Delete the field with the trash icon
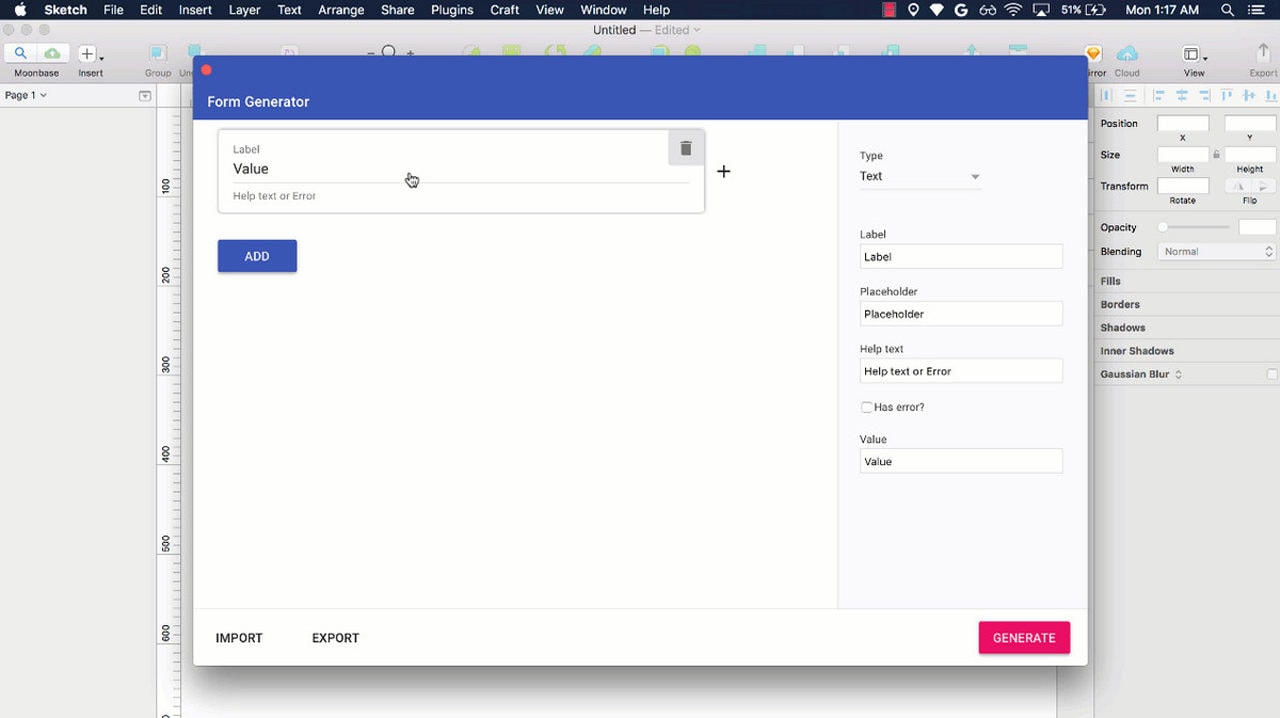Image resolution: width=1280 pixels, height=718 pixels. click(686, 148)
